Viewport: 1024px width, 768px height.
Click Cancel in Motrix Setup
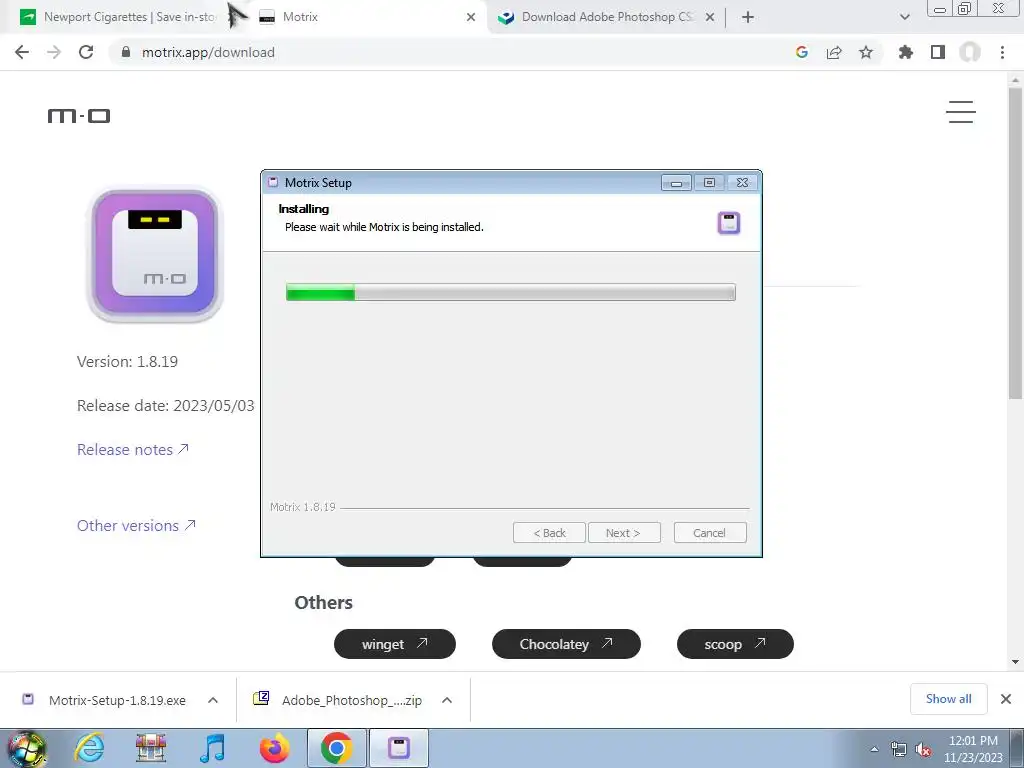(x=710, y=533)
